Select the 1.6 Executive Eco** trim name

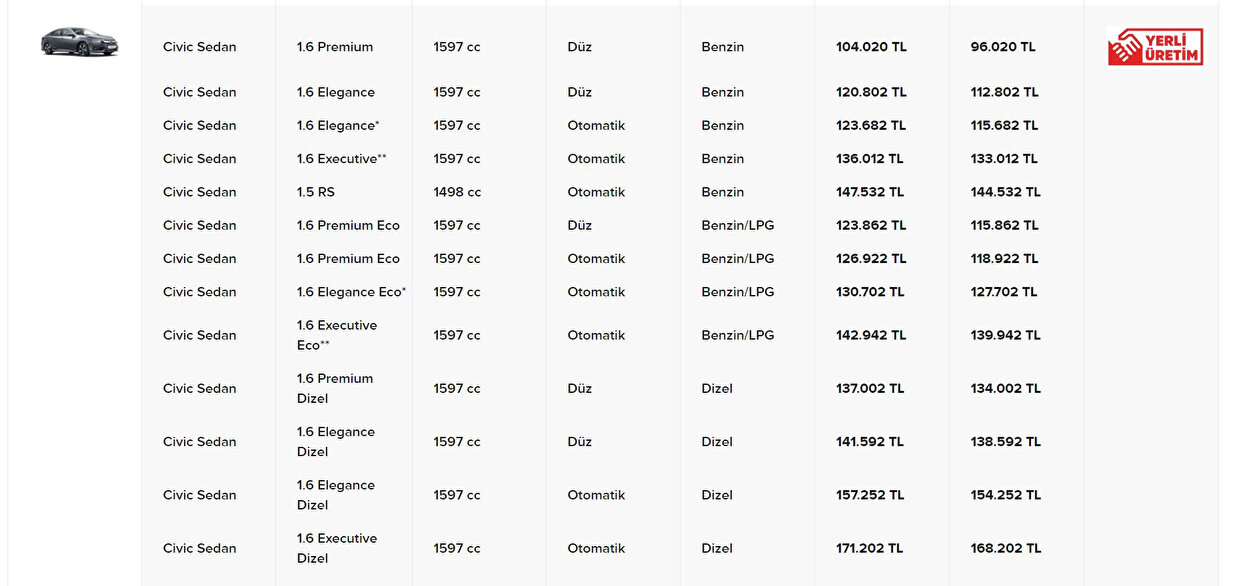pyautogui.click(x=337, y=335)
